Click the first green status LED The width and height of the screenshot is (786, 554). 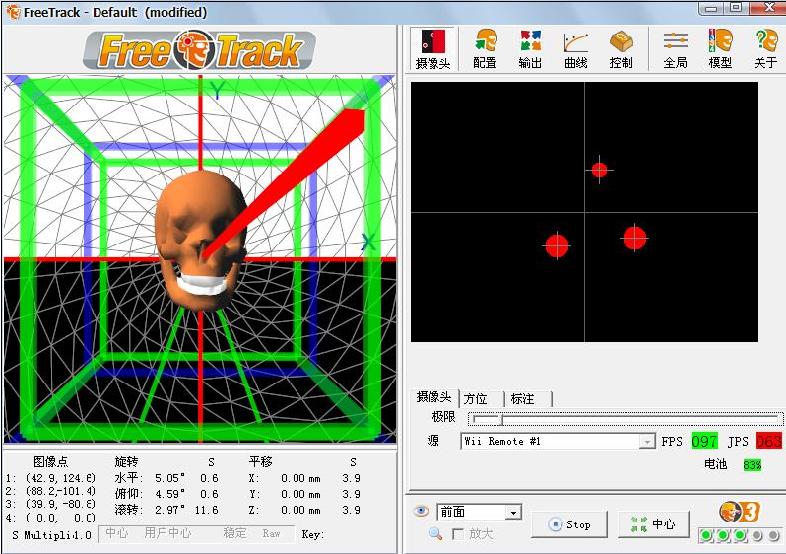click(706, 535)
